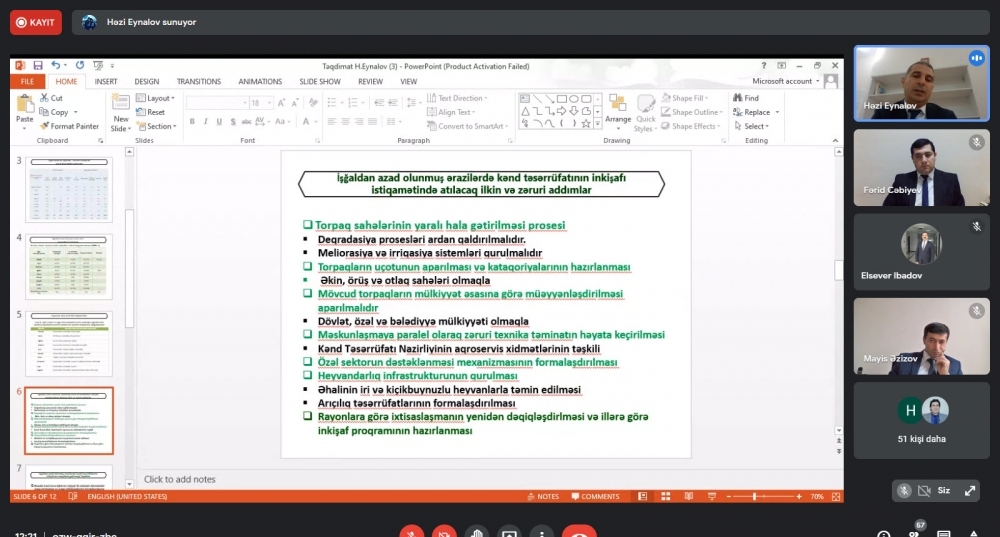The height and width of the screenshot is (537, 1000).
Task: Click the Find option in Editing
Action: (746, 98)
